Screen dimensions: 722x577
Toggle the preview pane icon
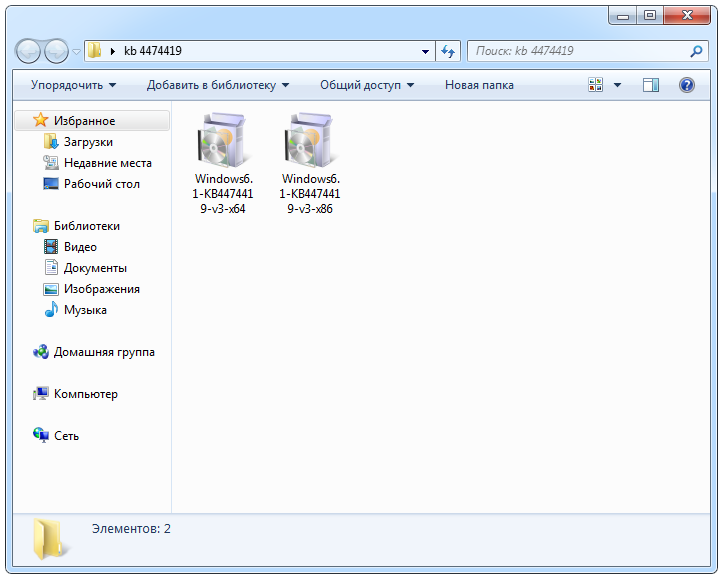tap(651, 85)
